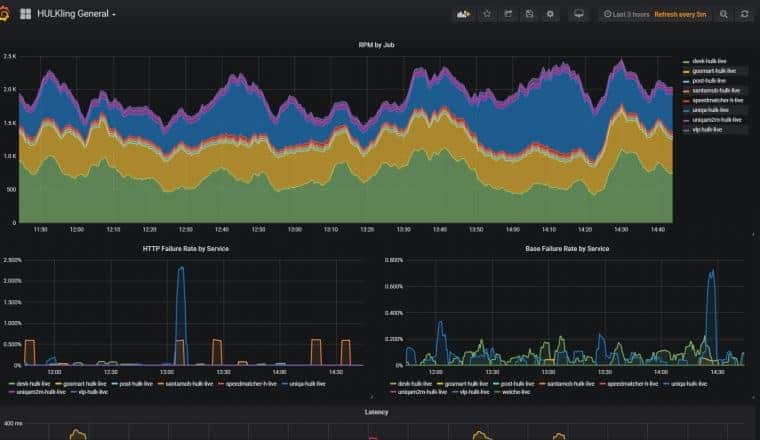
Task: Select santamob-hulk-live in Base Failure Rate legend
Action: tap(570, 384)
